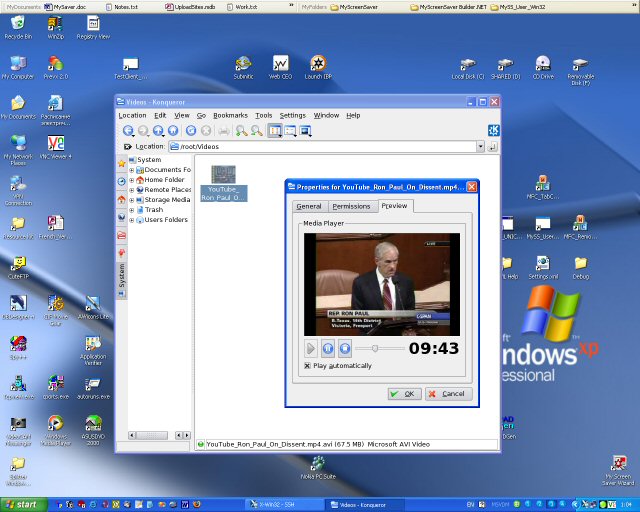Go to Home URL via toolbar icon
This screenshot has width=640, height=512.
tap(173, 130)
